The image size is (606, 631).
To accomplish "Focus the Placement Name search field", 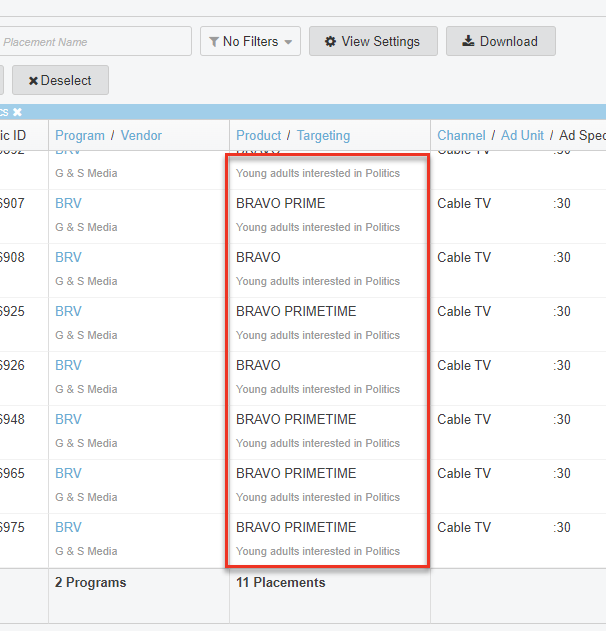I will [95, 42].
